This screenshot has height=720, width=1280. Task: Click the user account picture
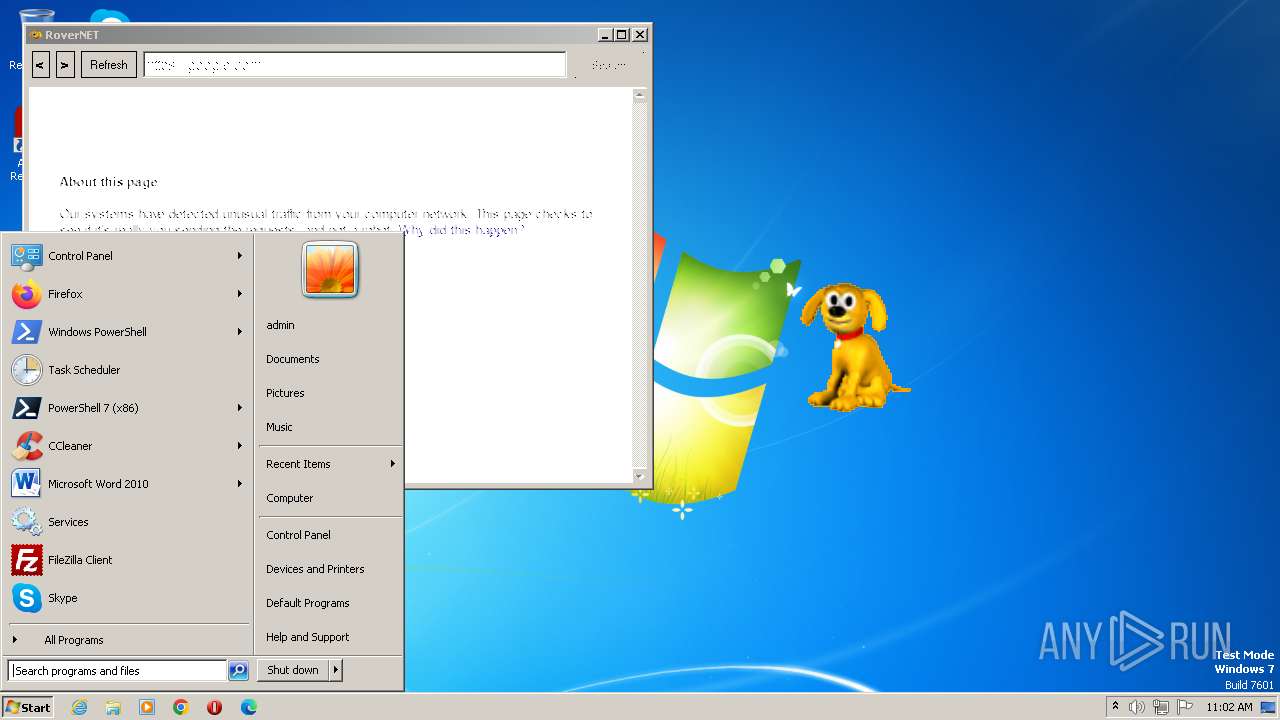click(330, 270)
